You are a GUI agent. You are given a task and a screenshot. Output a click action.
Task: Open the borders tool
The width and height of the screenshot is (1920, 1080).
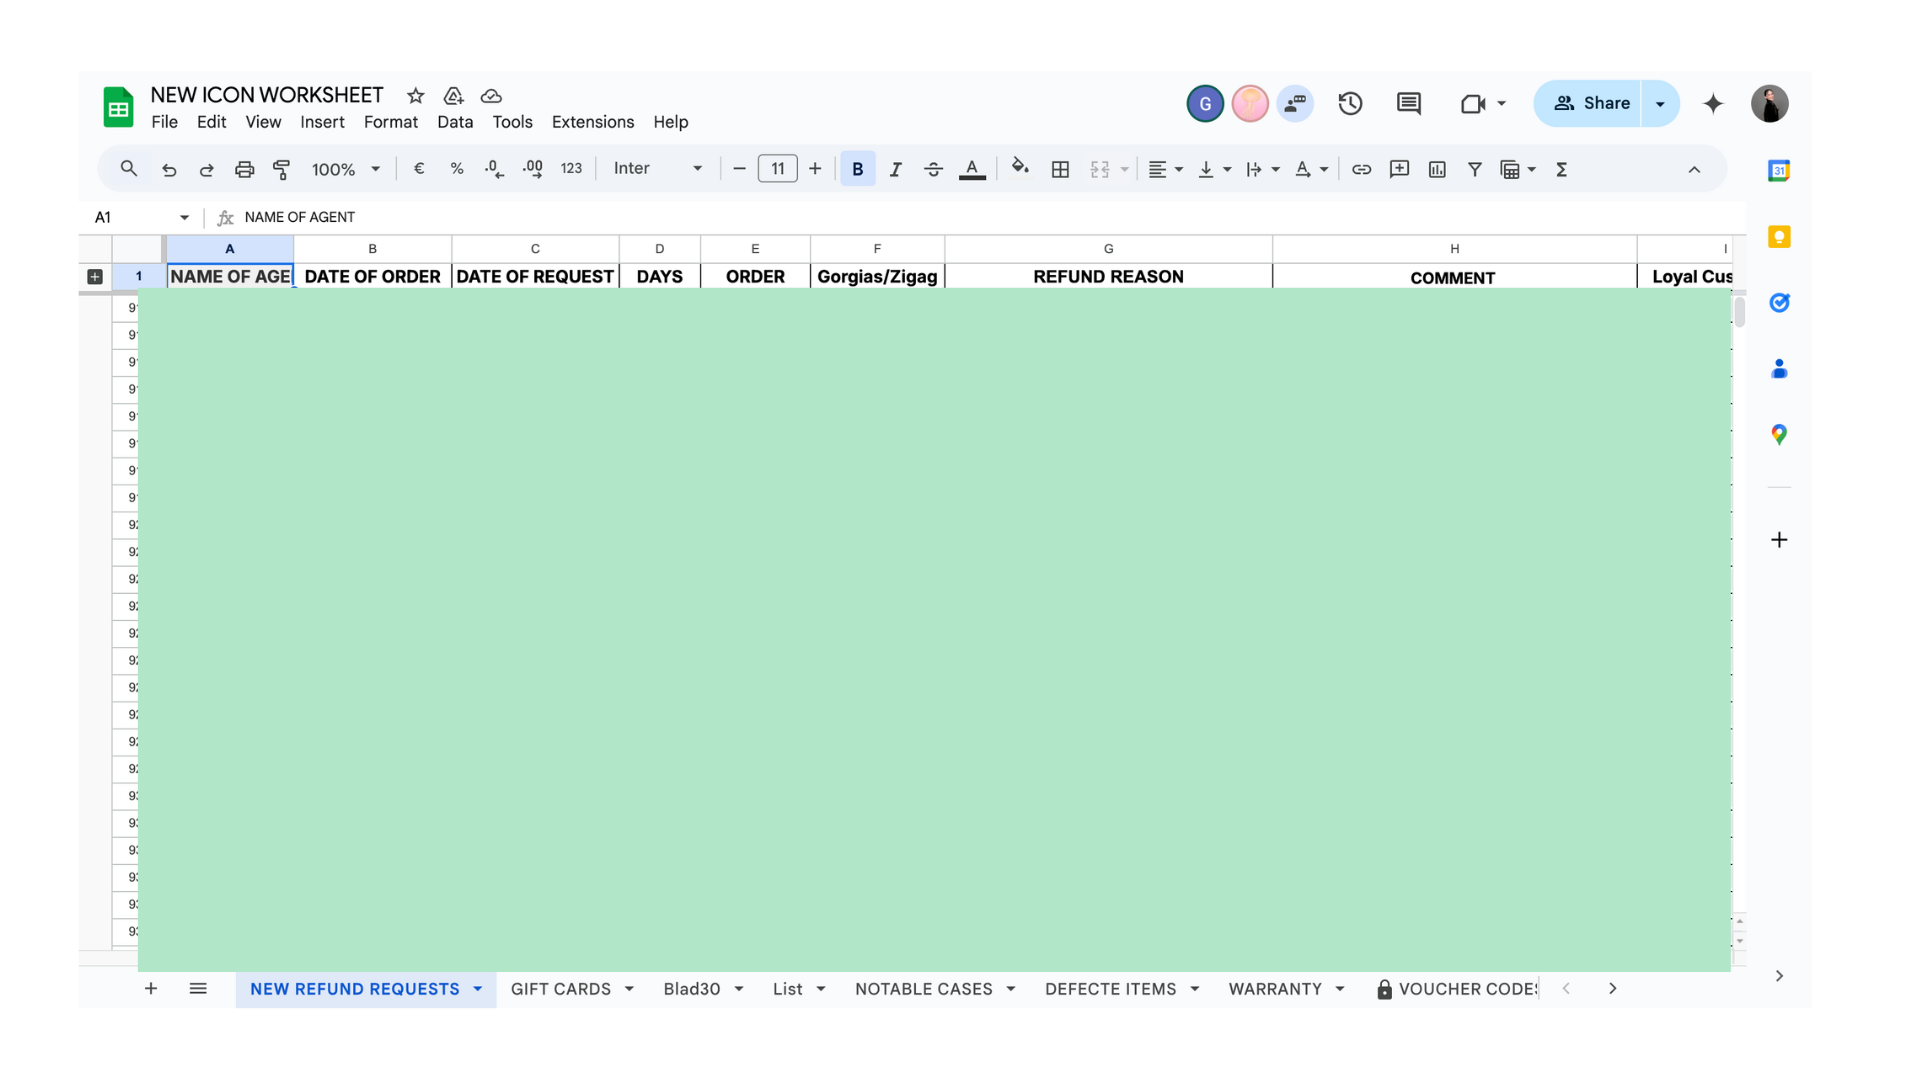coord(1060,169)
